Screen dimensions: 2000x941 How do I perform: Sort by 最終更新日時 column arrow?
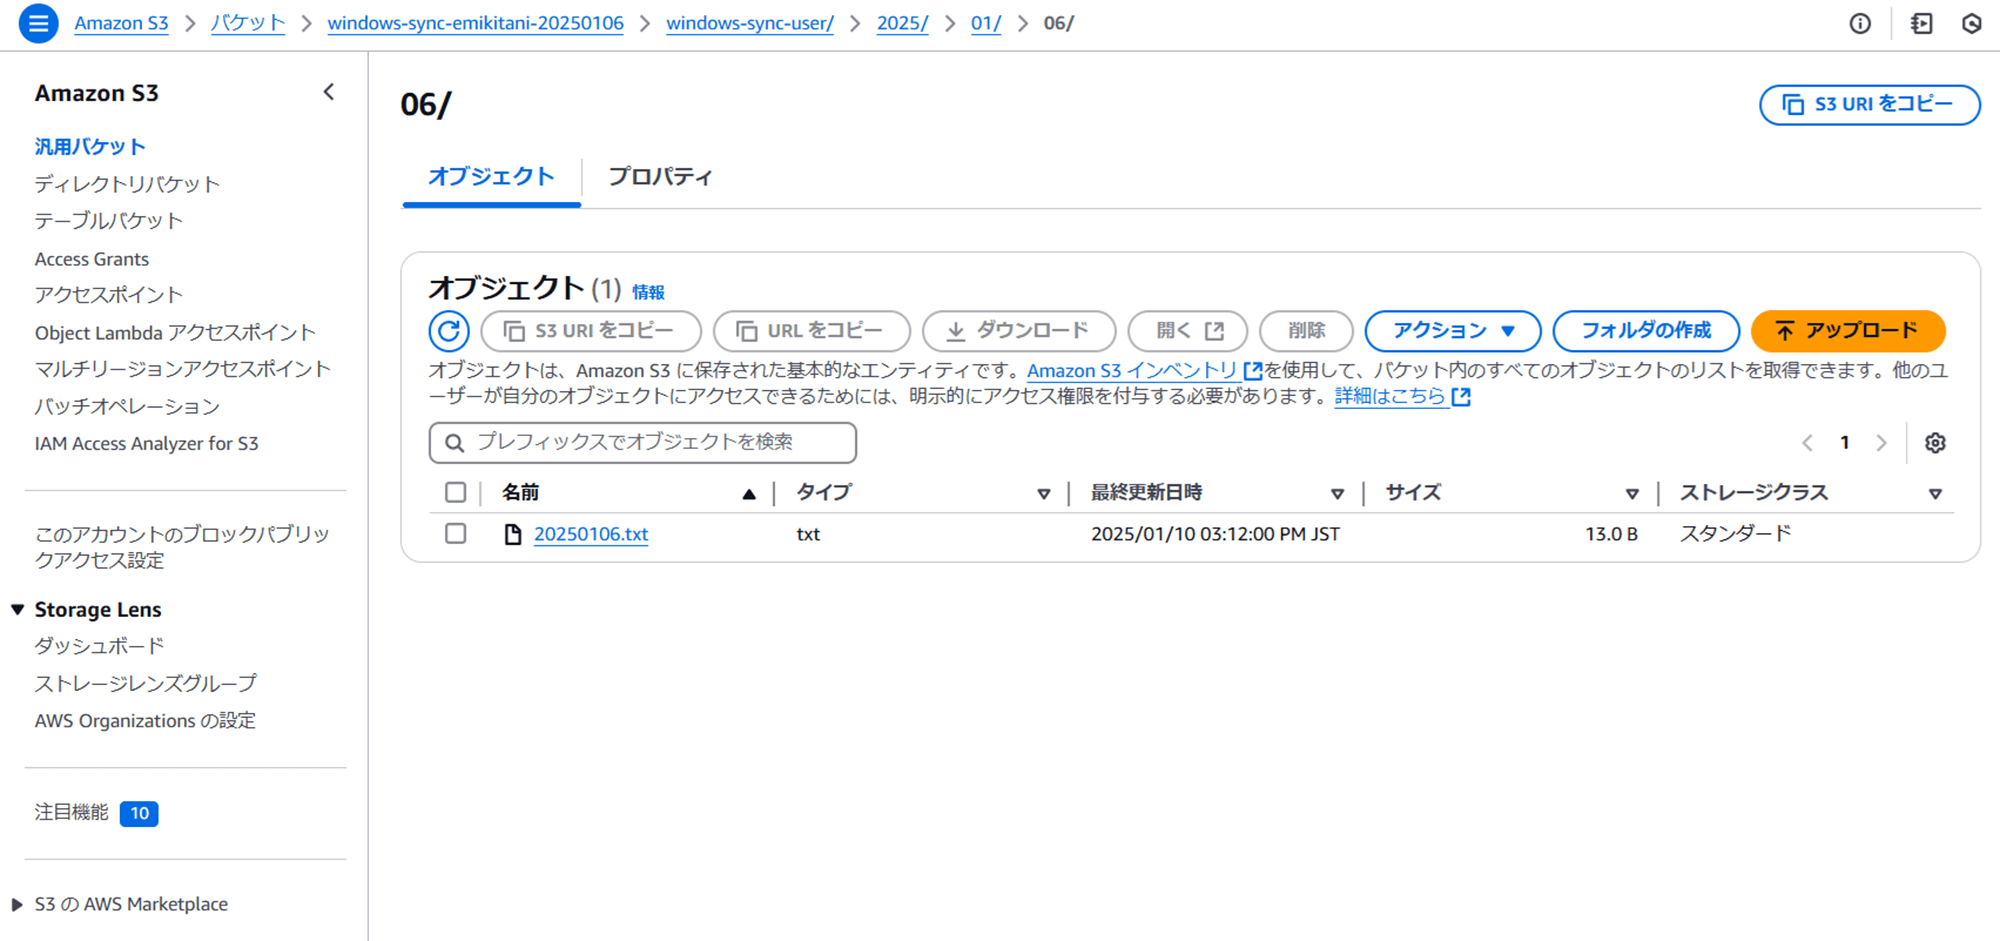coord(1337,494)
